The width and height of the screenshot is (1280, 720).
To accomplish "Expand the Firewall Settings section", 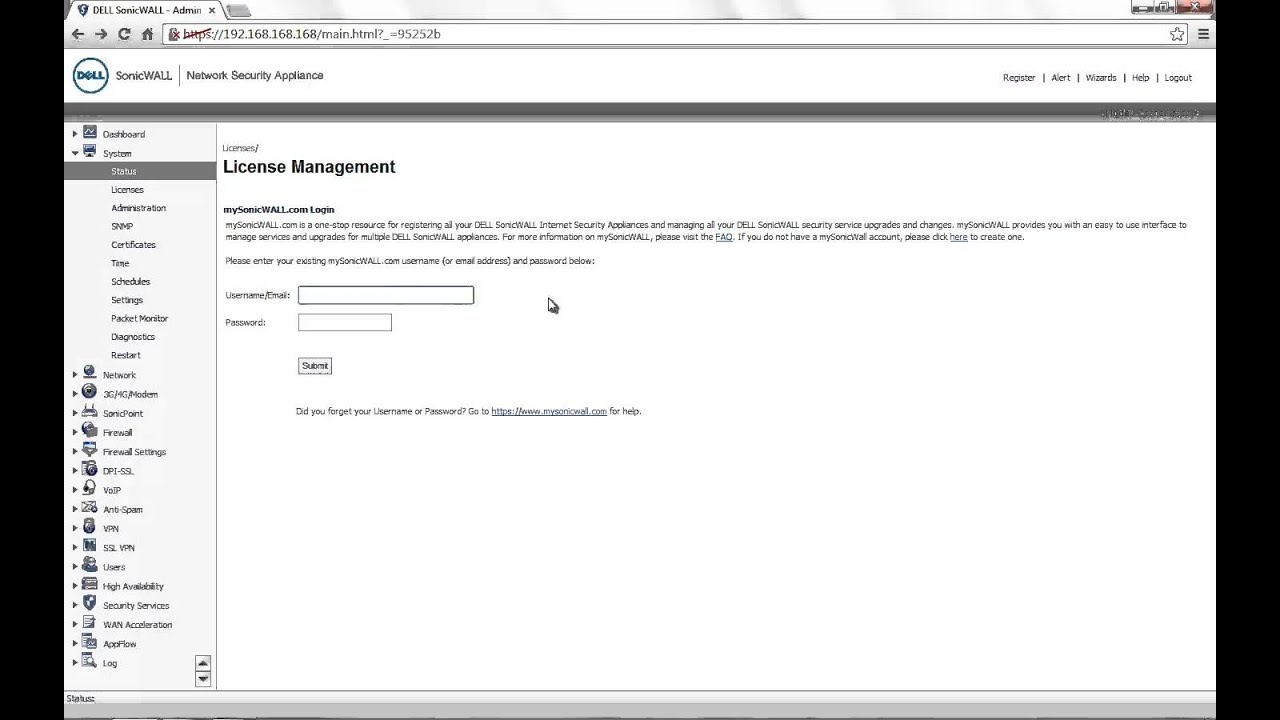I will pyautogui.click(x=75, y=451).
